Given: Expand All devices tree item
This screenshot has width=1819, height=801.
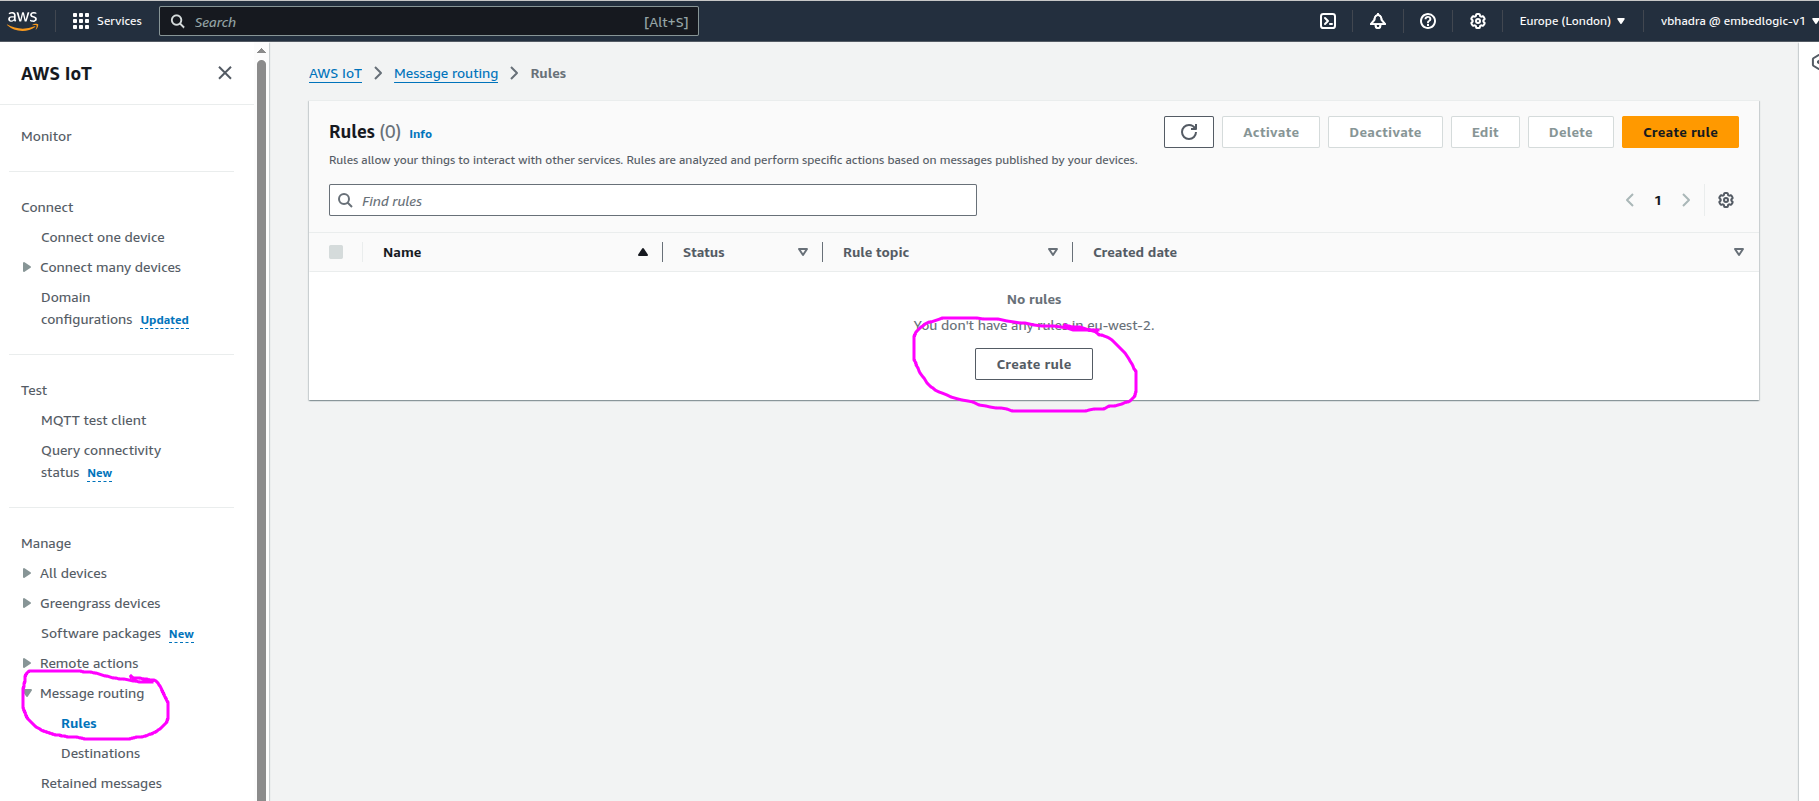Looking at the screenshot, I should click(27, 573).
